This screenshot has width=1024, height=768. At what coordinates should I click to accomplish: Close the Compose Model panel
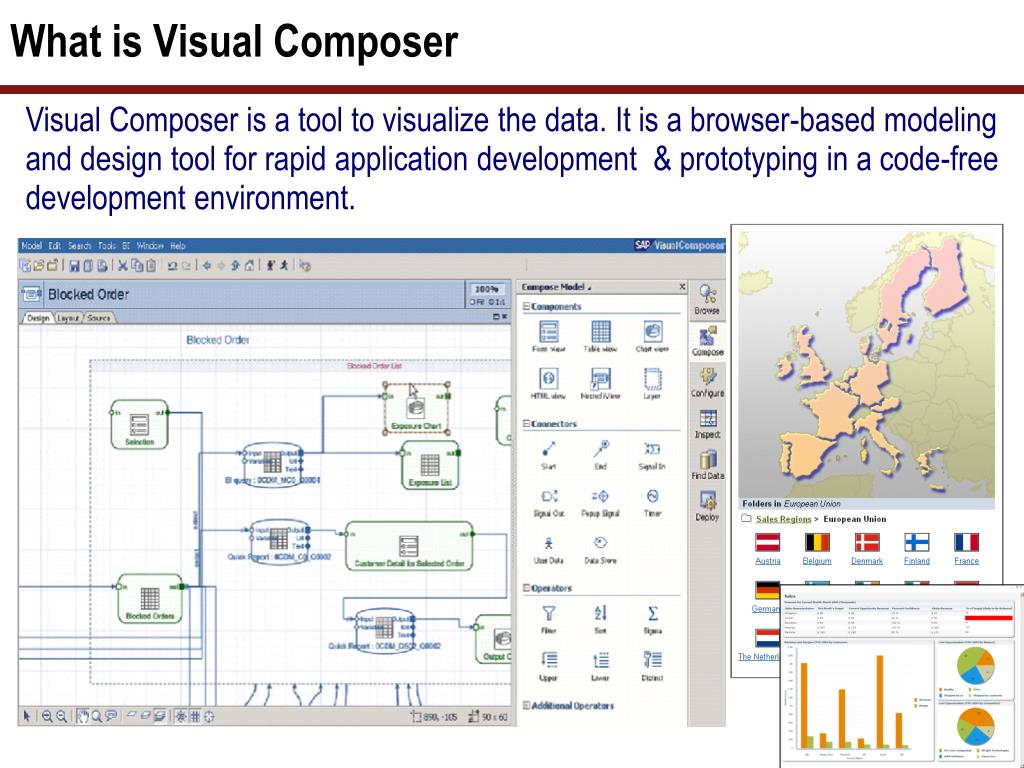[682, 287]
